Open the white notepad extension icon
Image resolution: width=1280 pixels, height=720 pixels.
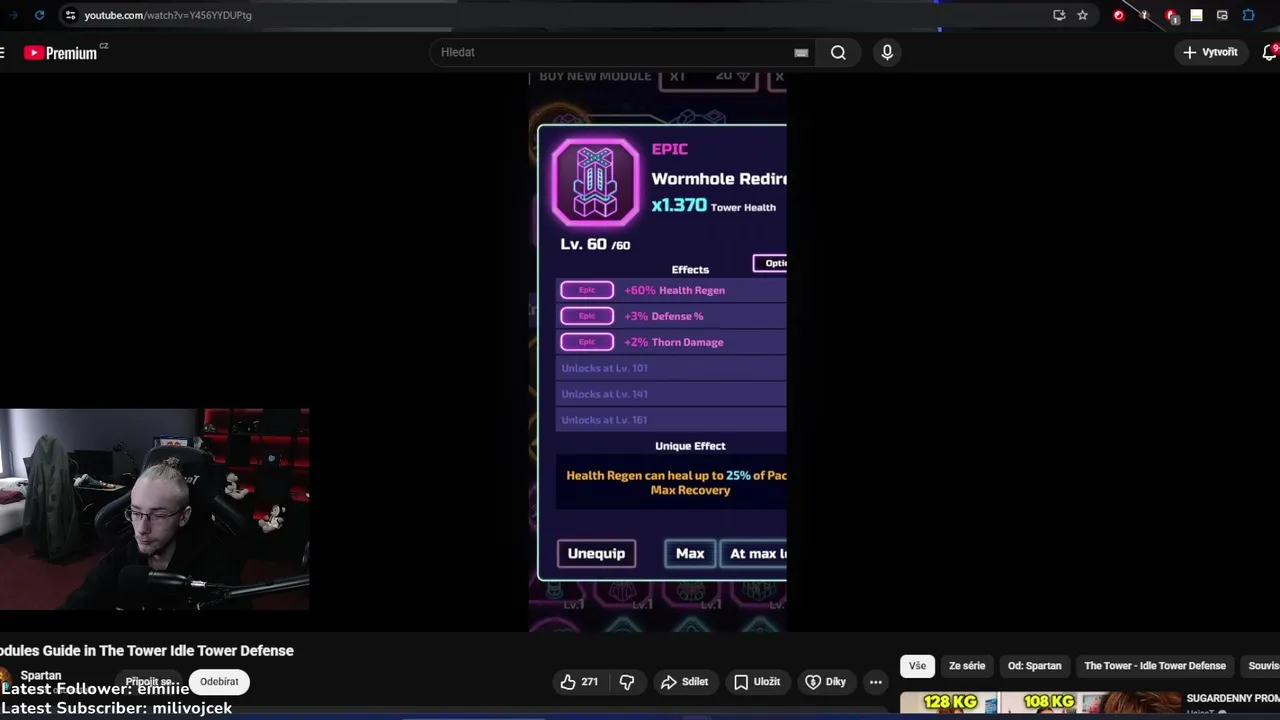1196,15
